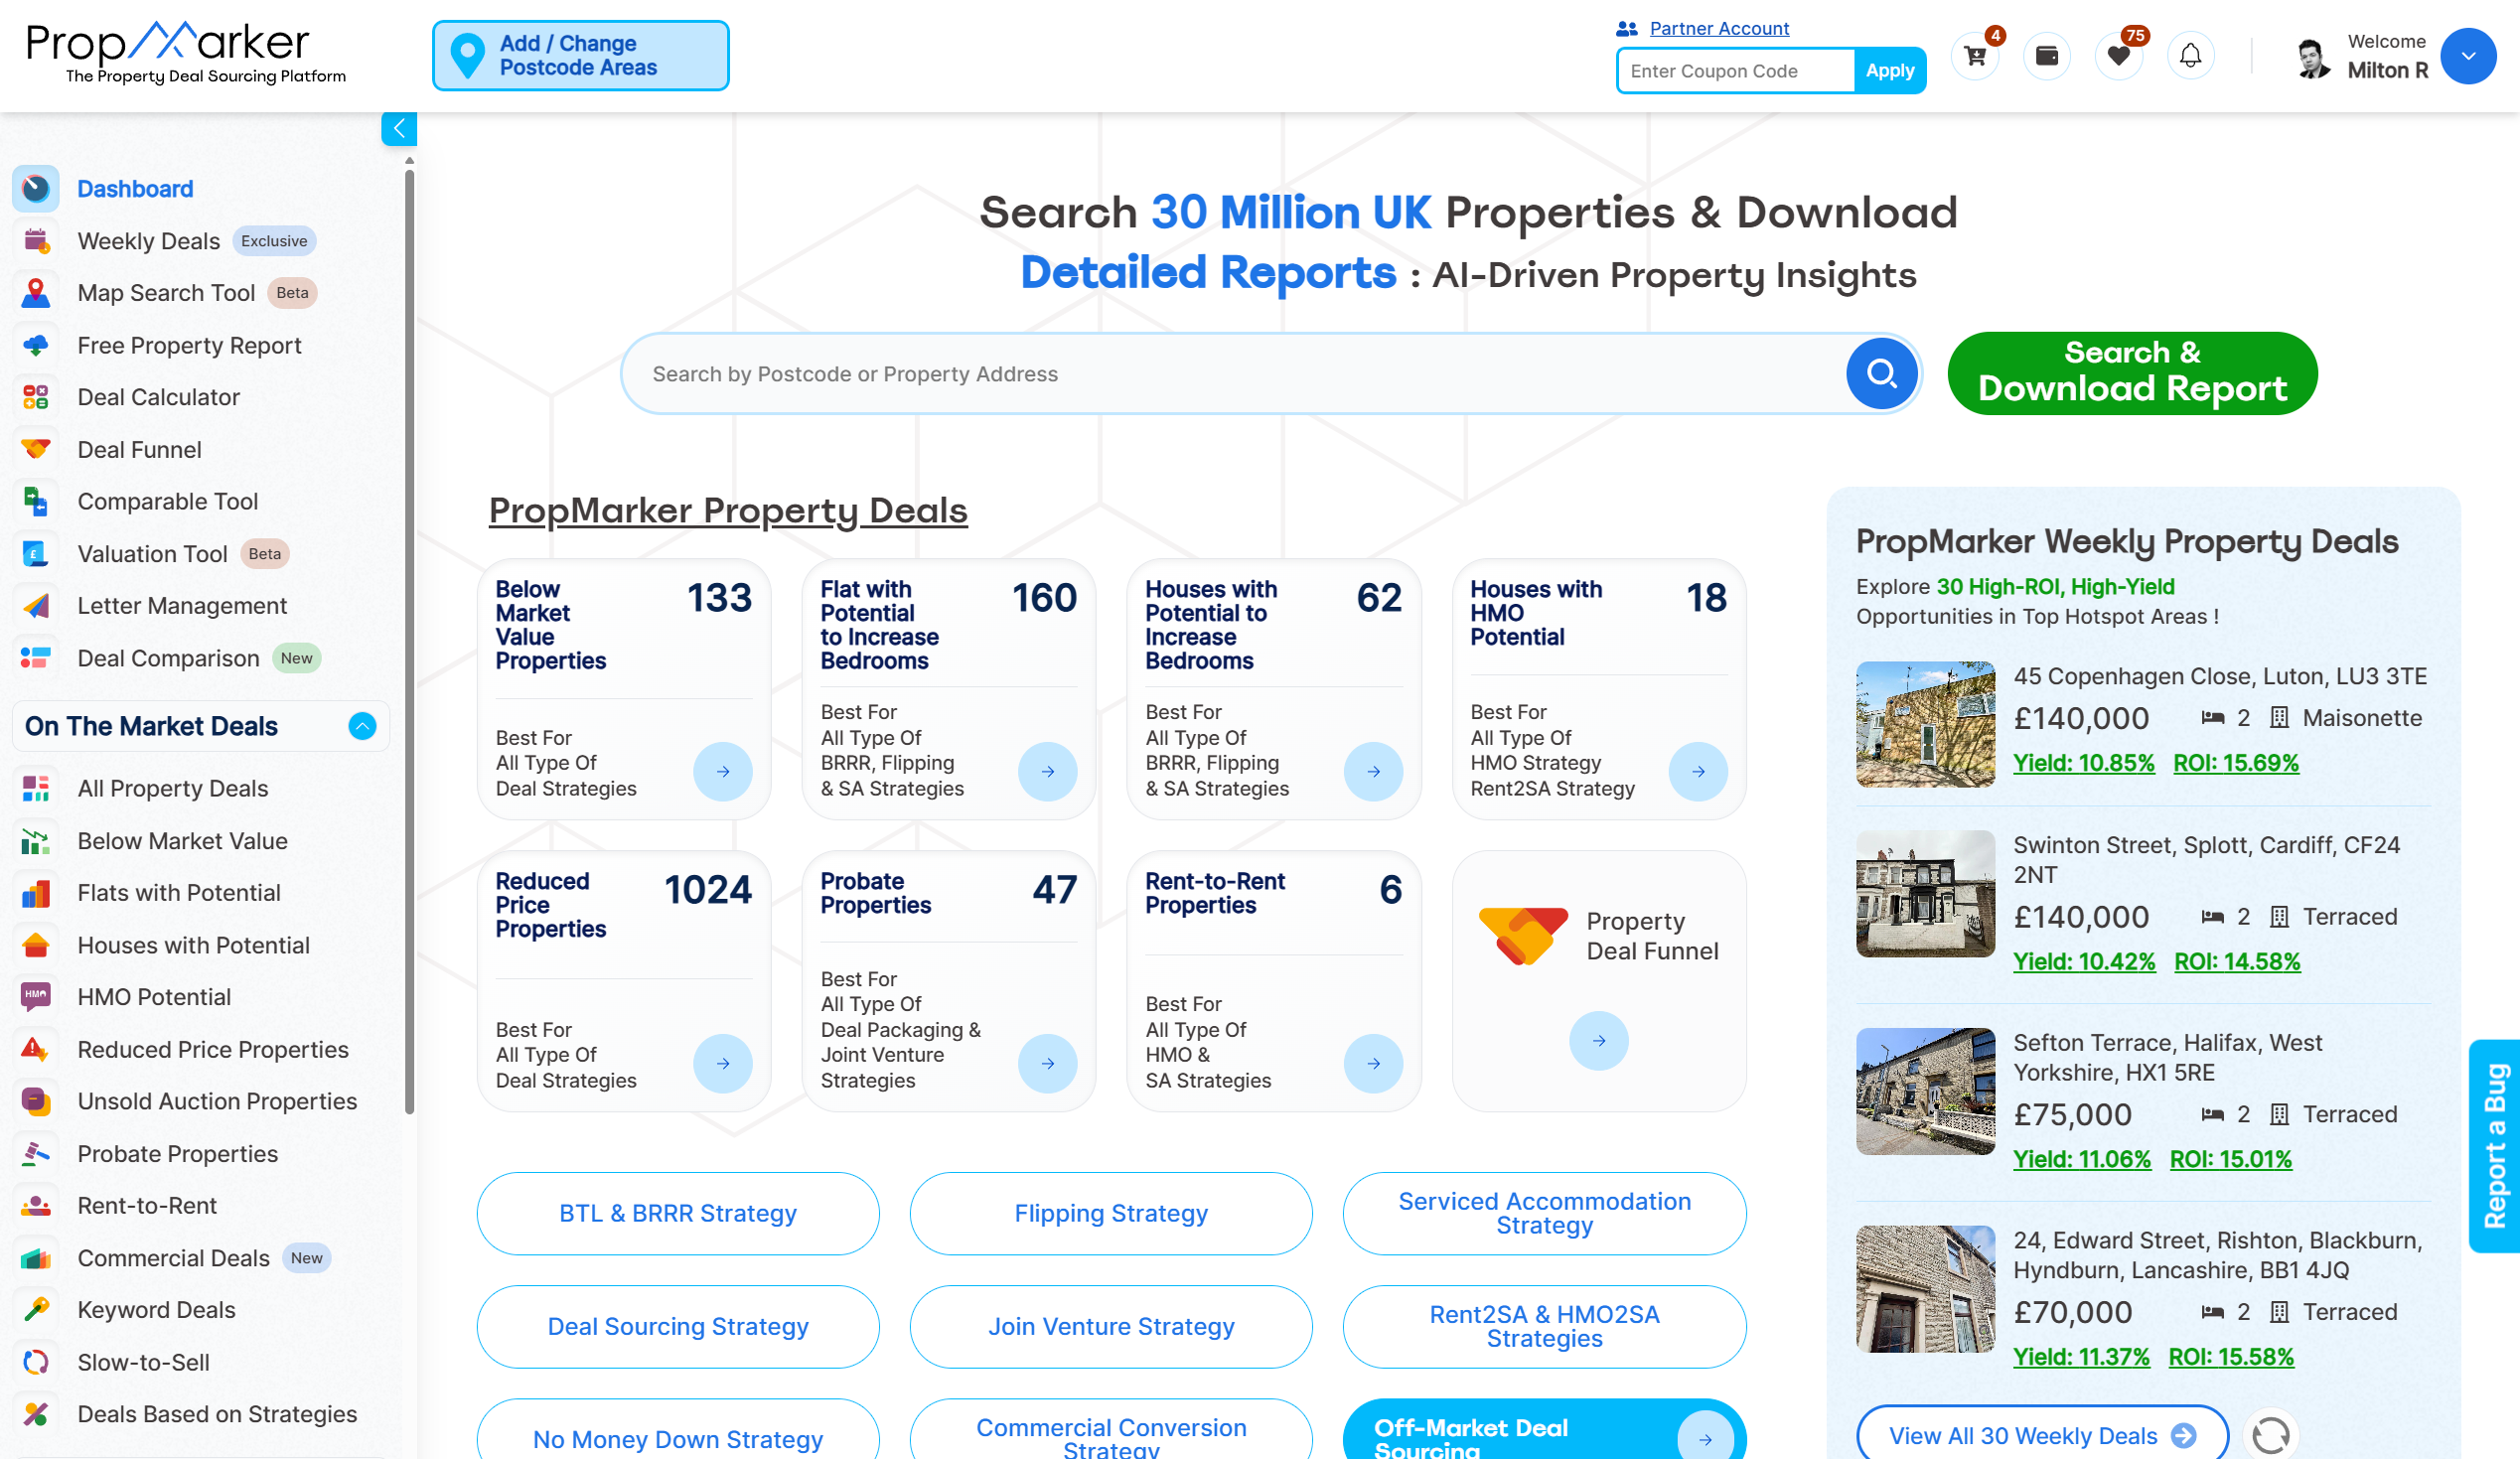Open Probate Properties card arrow
The width and height of the screenshot is (2520, 1459).
coord(1047,1063)
